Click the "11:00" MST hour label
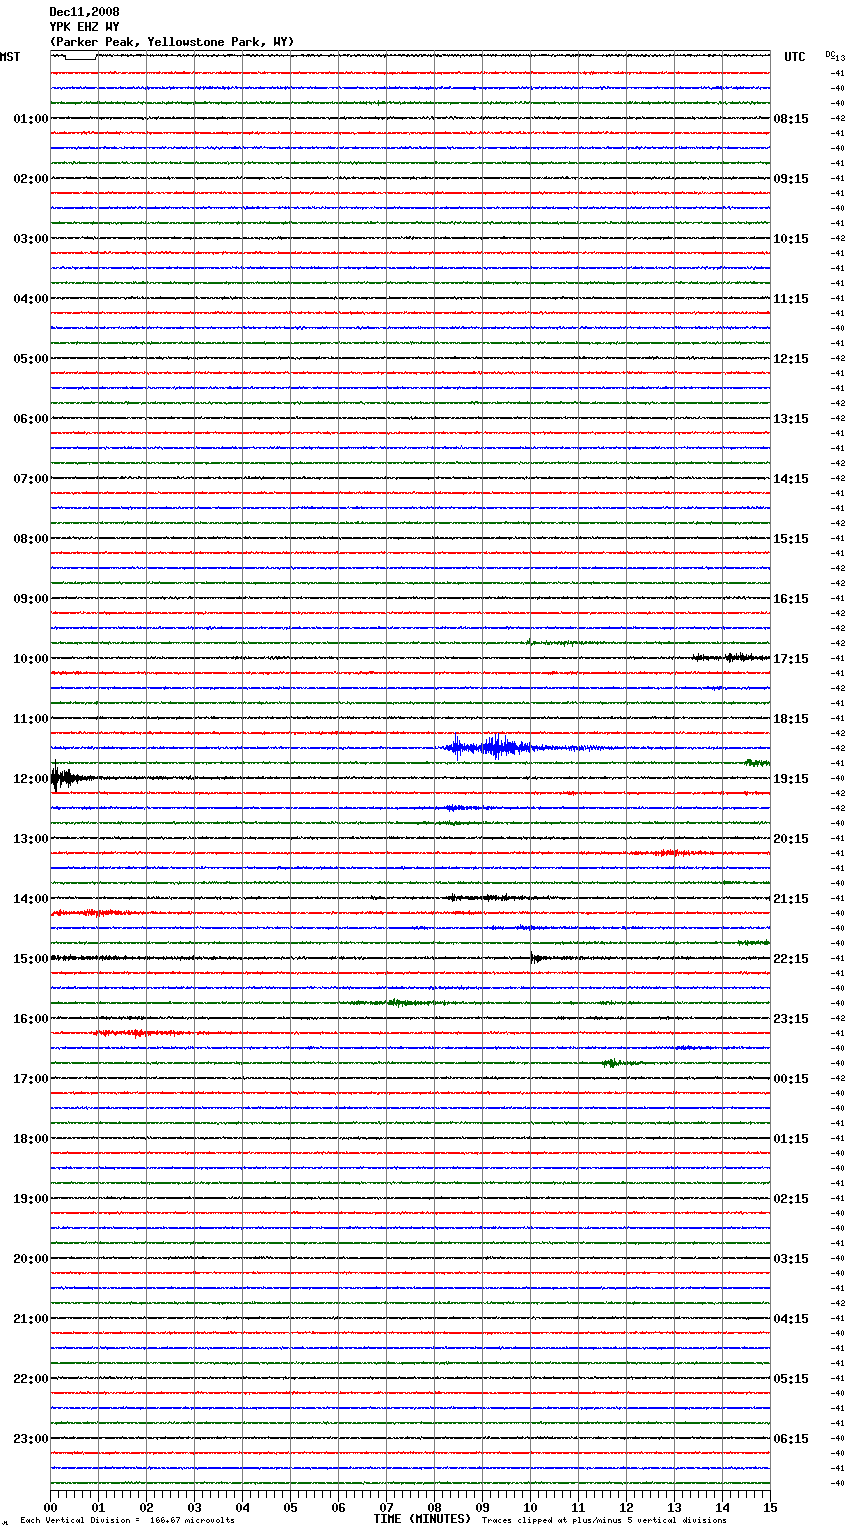Viewport: 850px width, 1534px height. (31, 719)
